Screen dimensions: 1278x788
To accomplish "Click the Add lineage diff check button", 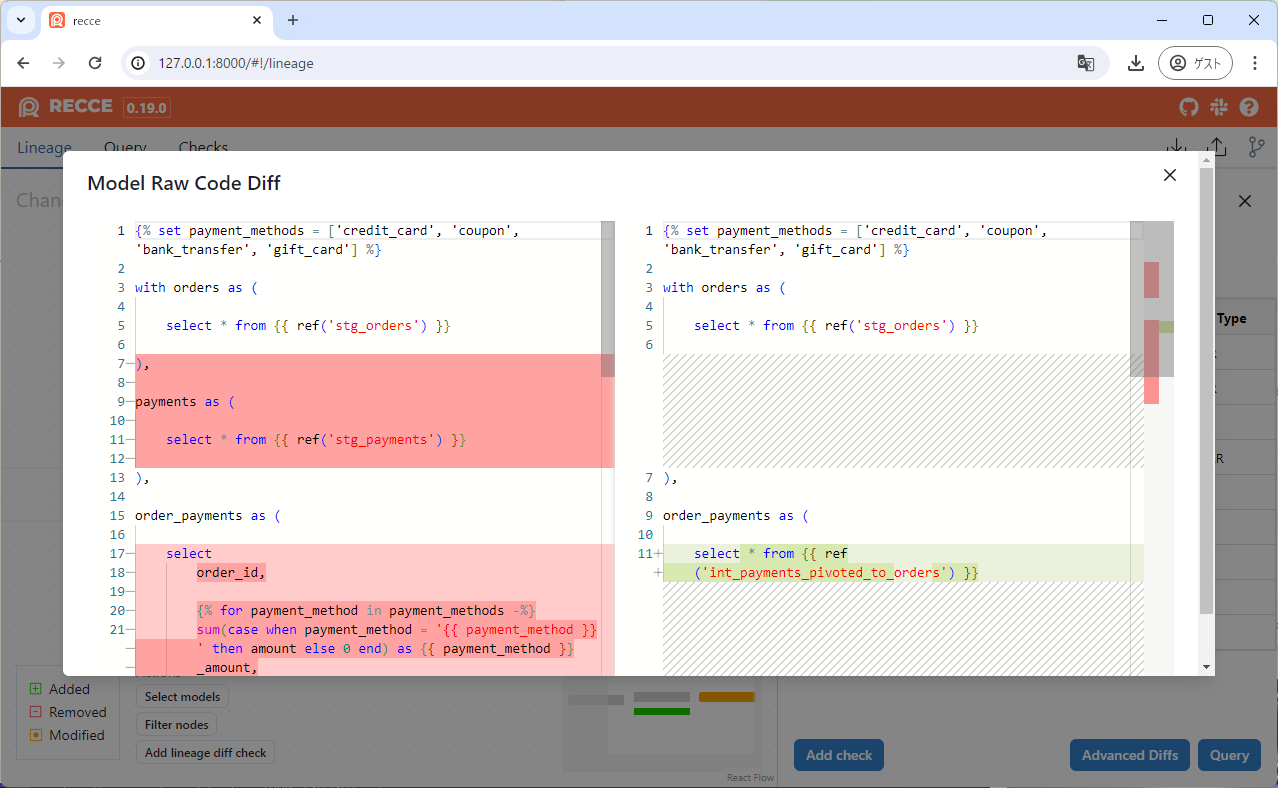I will [205, 752].
